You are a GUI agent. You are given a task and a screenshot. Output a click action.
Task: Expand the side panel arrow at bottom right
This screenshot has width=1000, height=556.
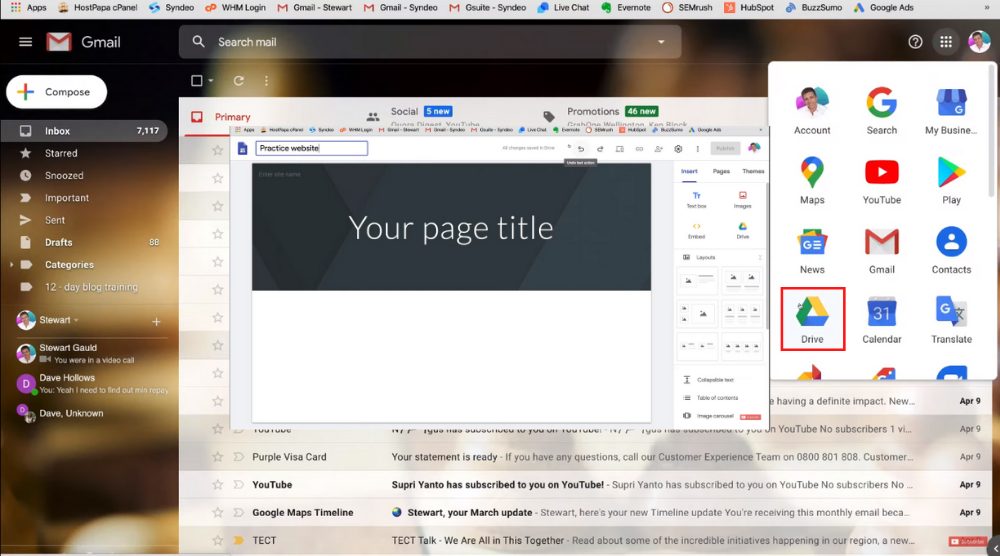[x=995, y=548]
